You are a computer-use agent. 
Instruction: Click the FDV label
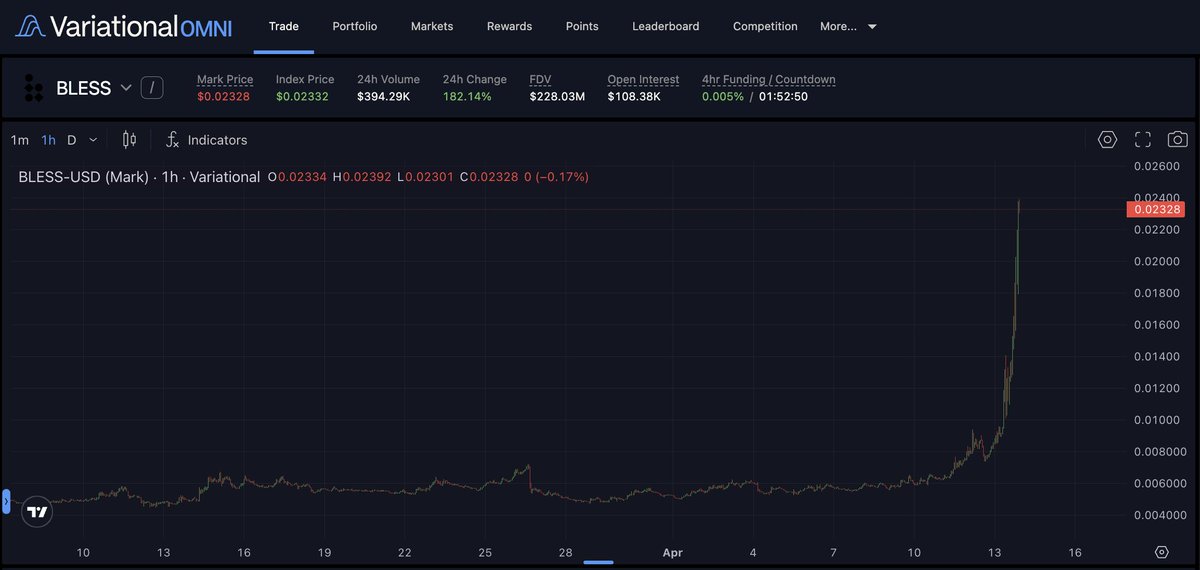[540, 79]
